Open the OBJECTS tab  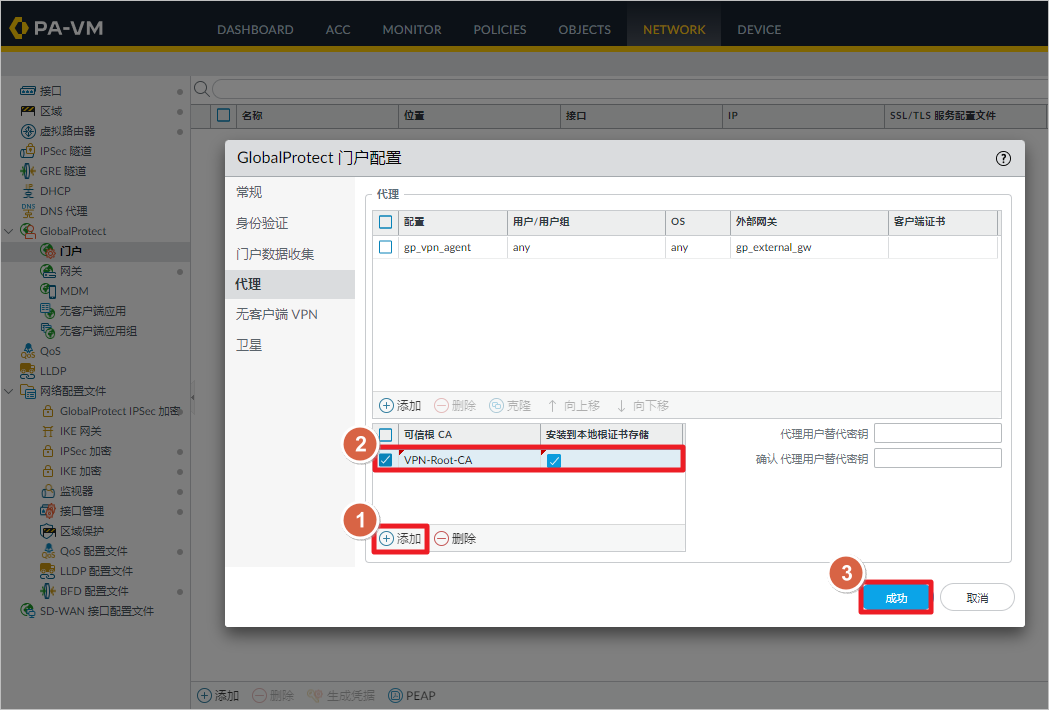[x=585, y=29]
